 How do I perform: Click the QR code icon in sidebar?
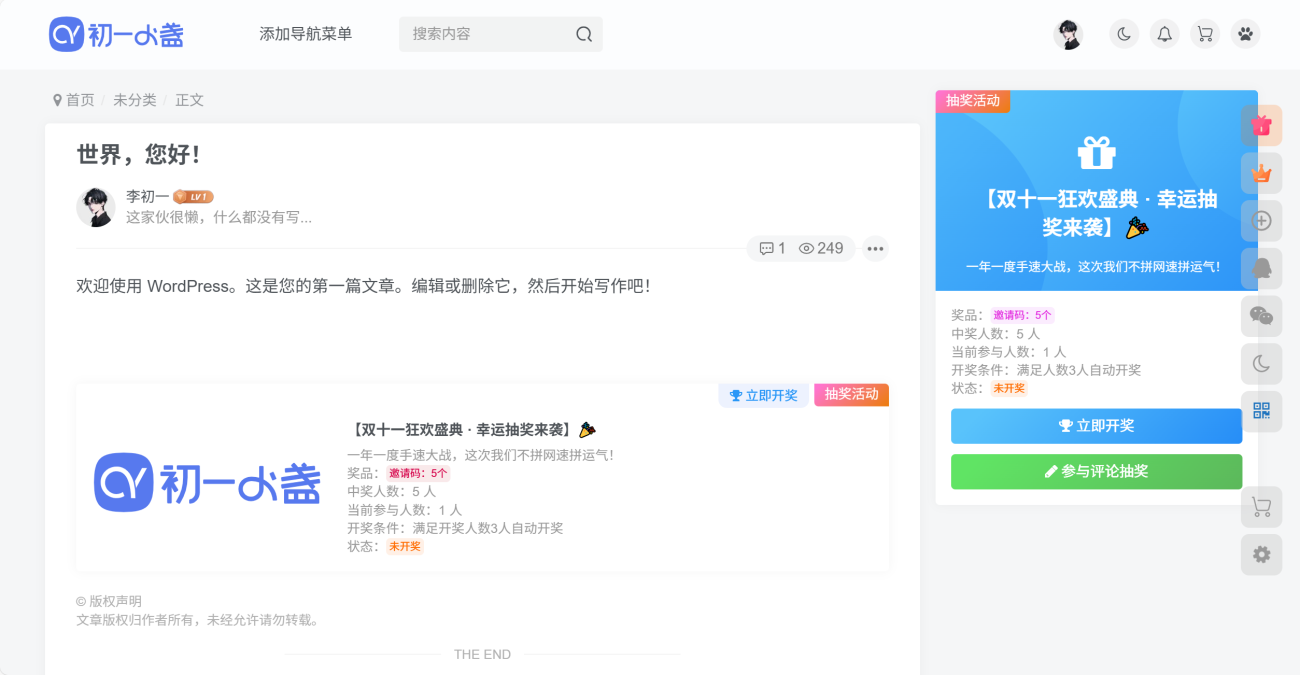(x=1261, y=412)
